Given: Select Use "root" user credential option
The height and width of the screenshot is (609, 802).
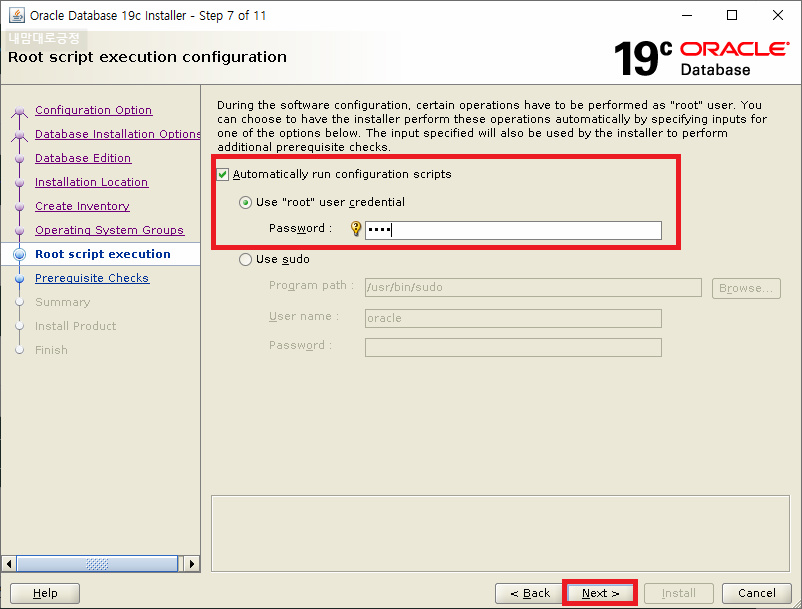Looking at the screenshot, I should (246, 202).
